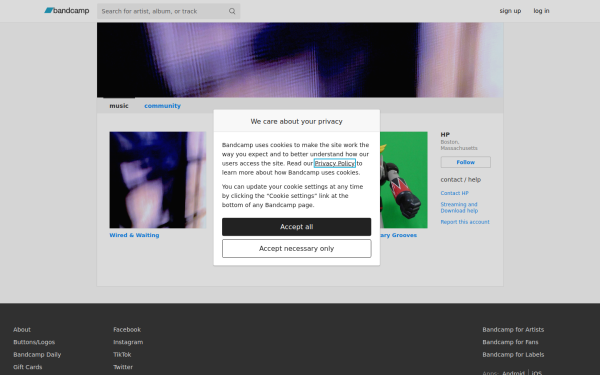
Task: Open Bandcamp for Labels
Action: [x=513, y=354]
